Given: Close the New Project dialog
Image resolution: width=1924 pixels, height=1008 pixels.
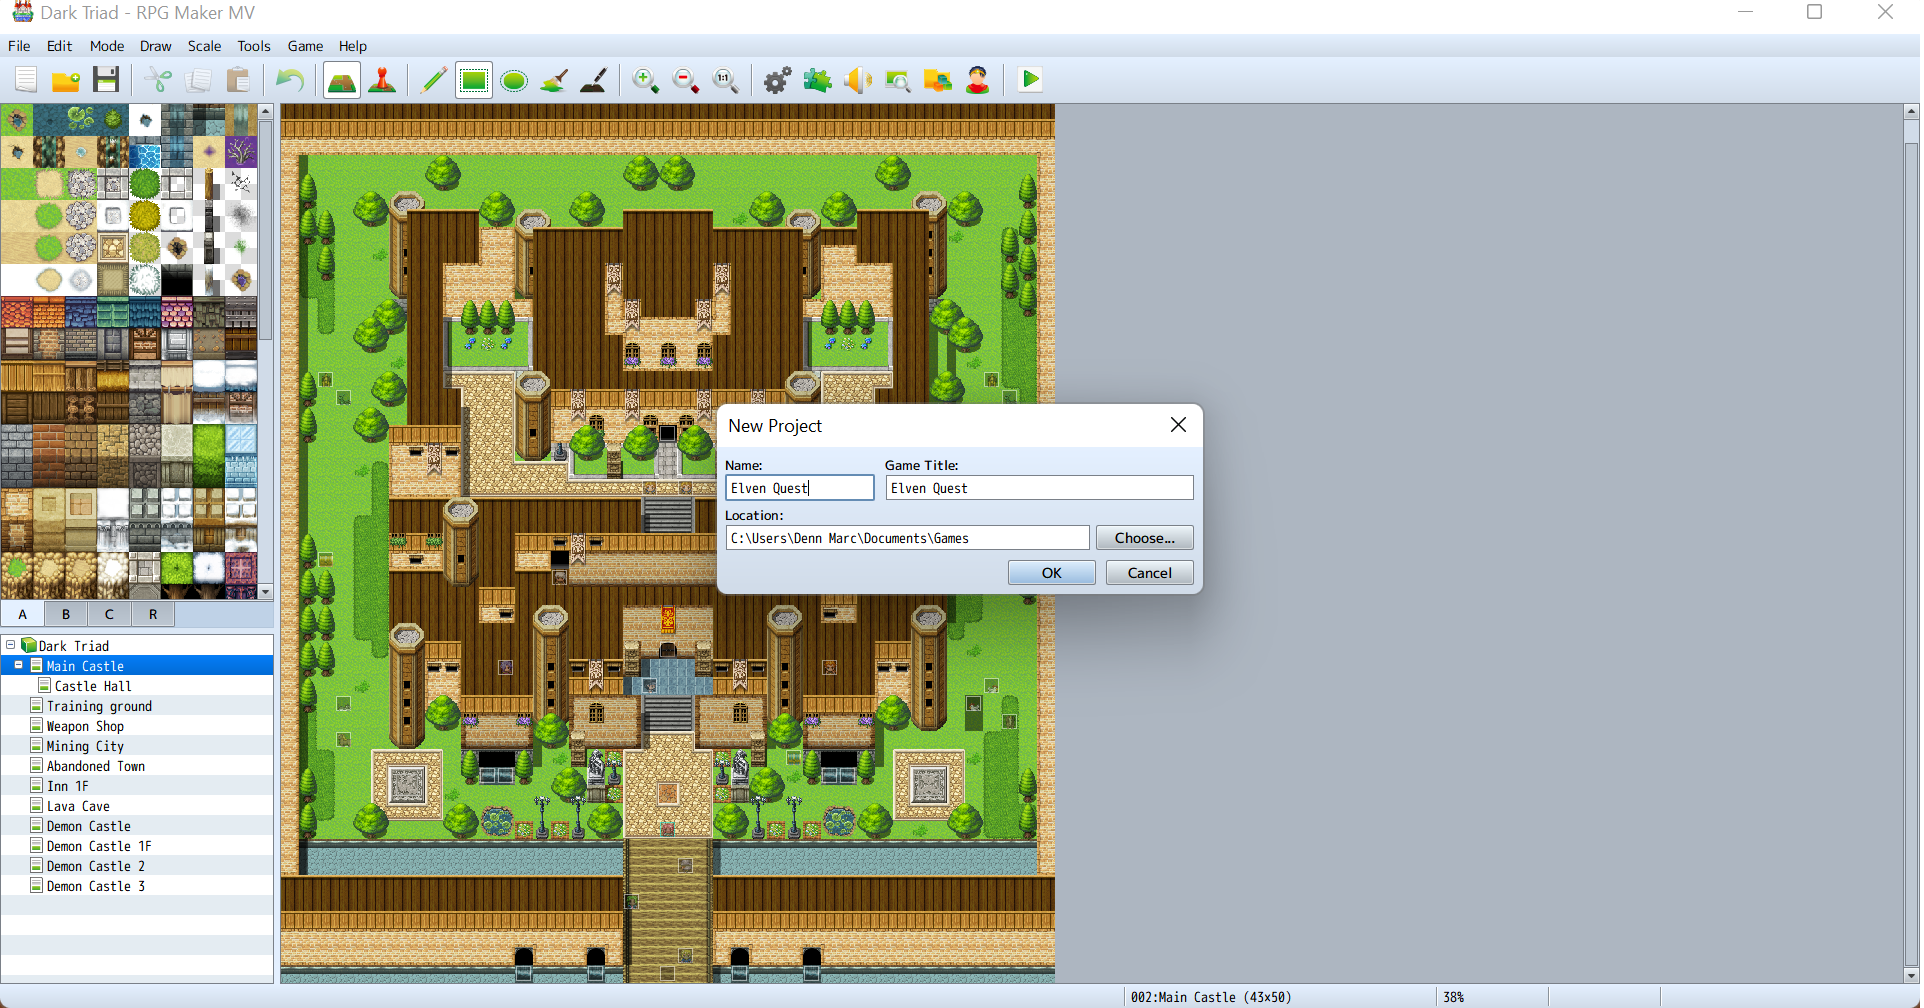Looking at the screenshot, I should [x=1178, y=425].
